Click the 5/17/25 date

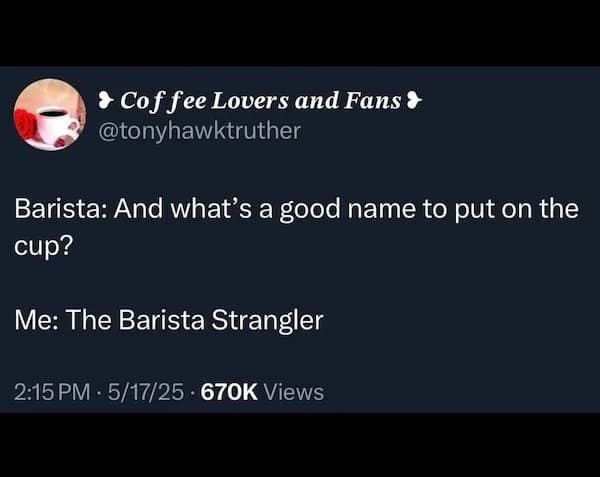[145, 392]
